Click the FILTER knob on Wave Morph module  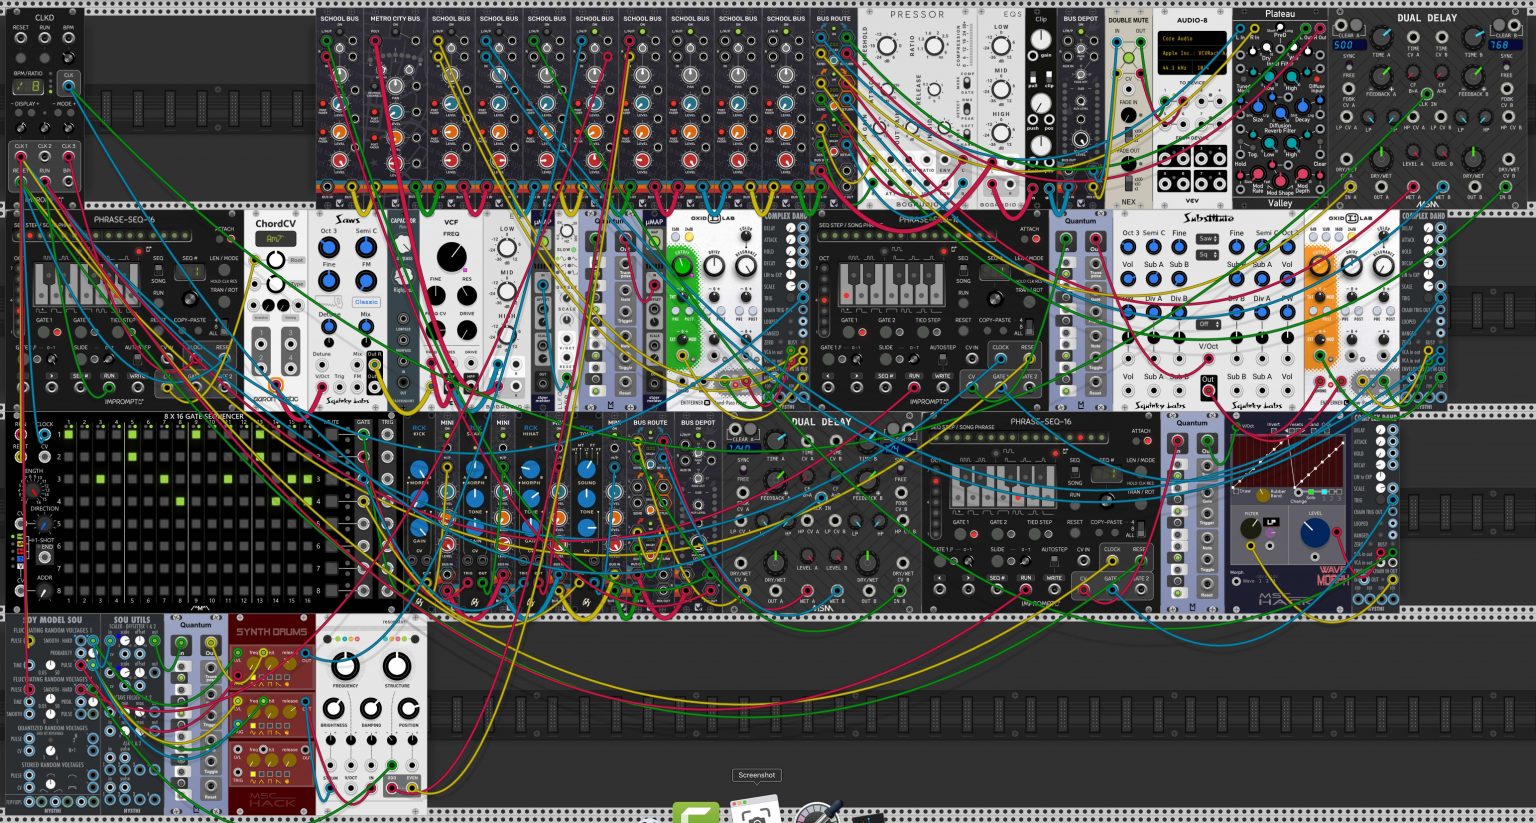pyautogui.click(x=1251, y=529)
